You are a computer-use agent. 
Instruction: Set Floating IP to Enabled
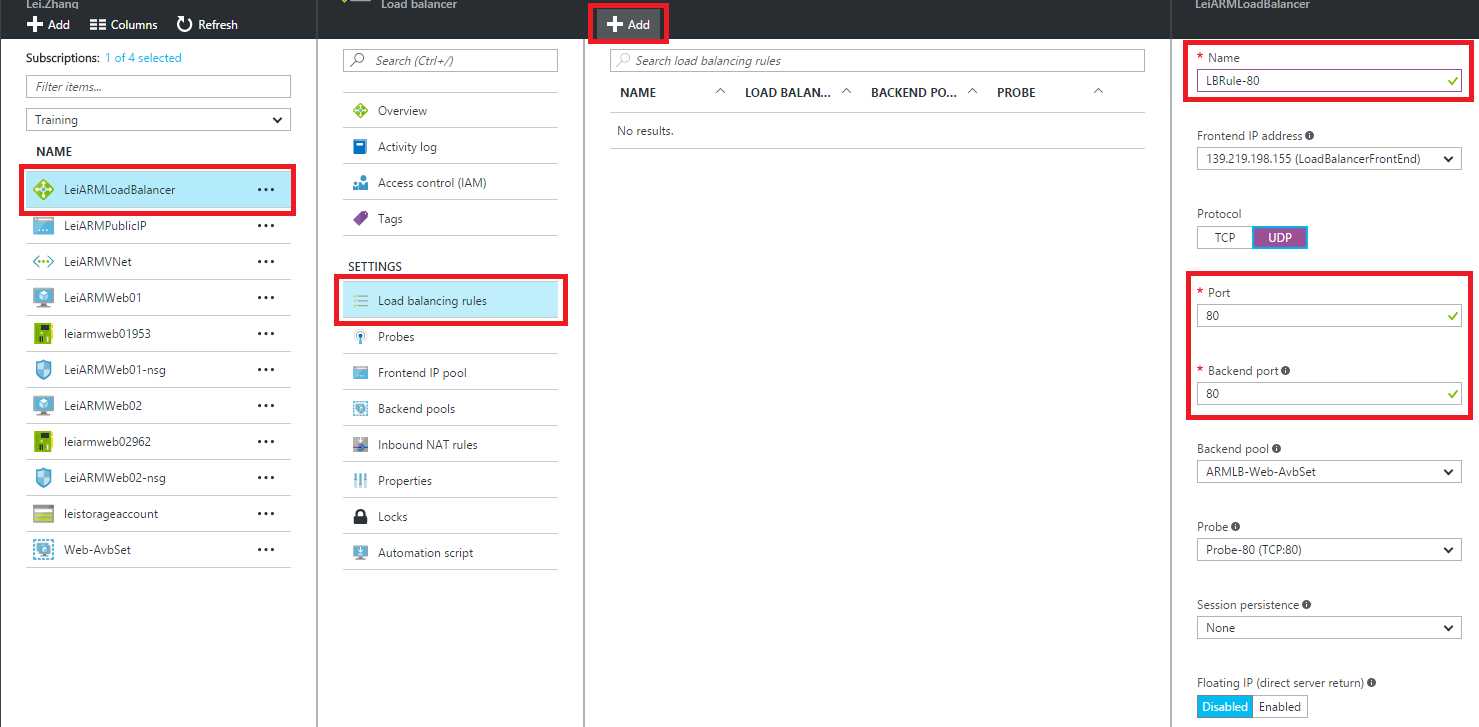(1280, 707)
